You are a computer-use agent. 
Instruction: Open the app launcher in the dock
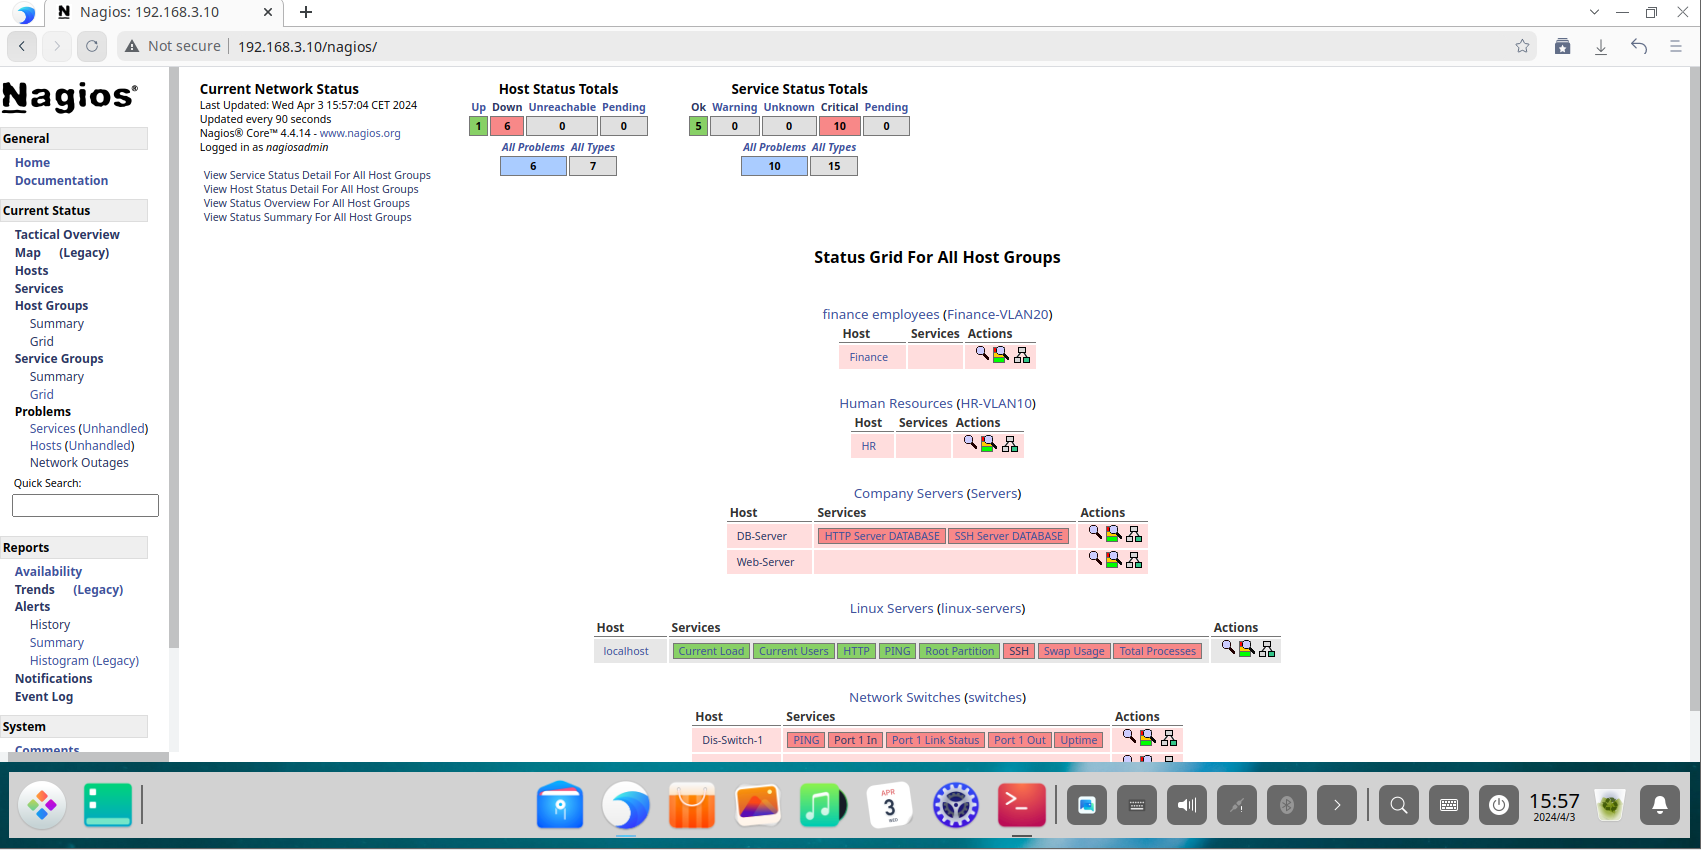click(42, 805)
